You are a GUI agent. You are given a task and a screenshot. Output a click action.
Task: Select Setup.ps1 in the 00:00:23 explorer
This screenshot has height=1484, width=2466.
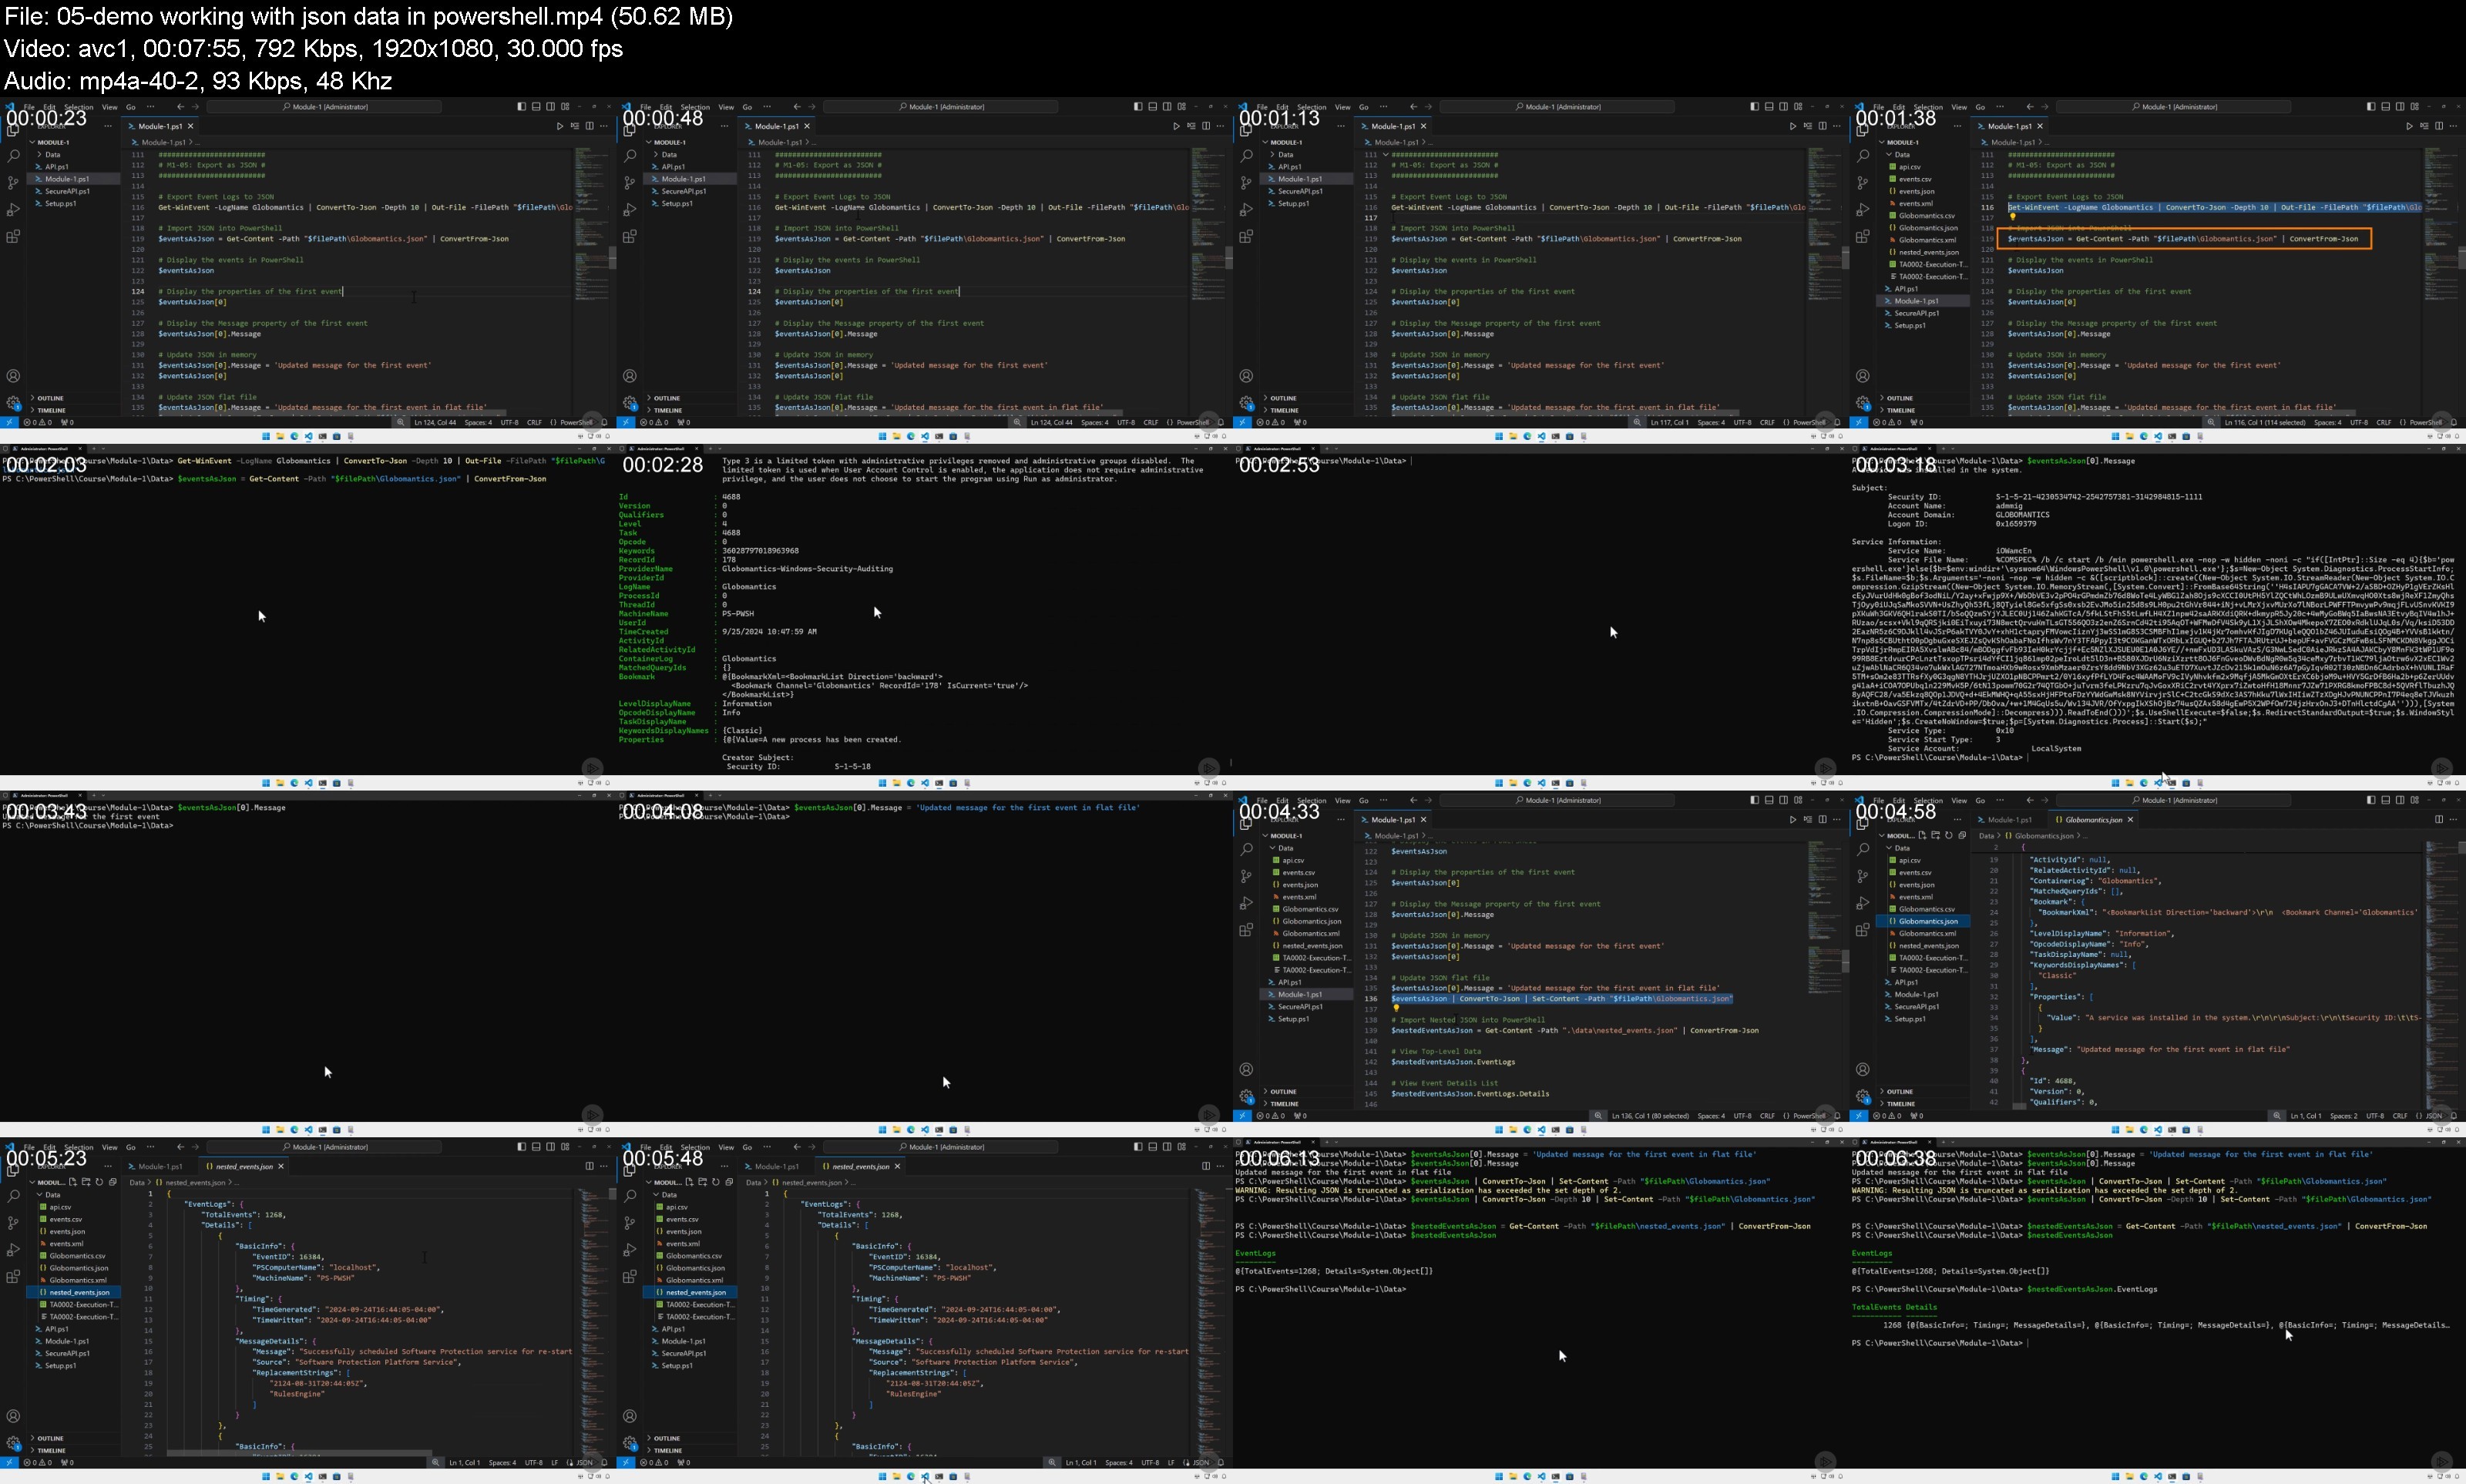60,203
